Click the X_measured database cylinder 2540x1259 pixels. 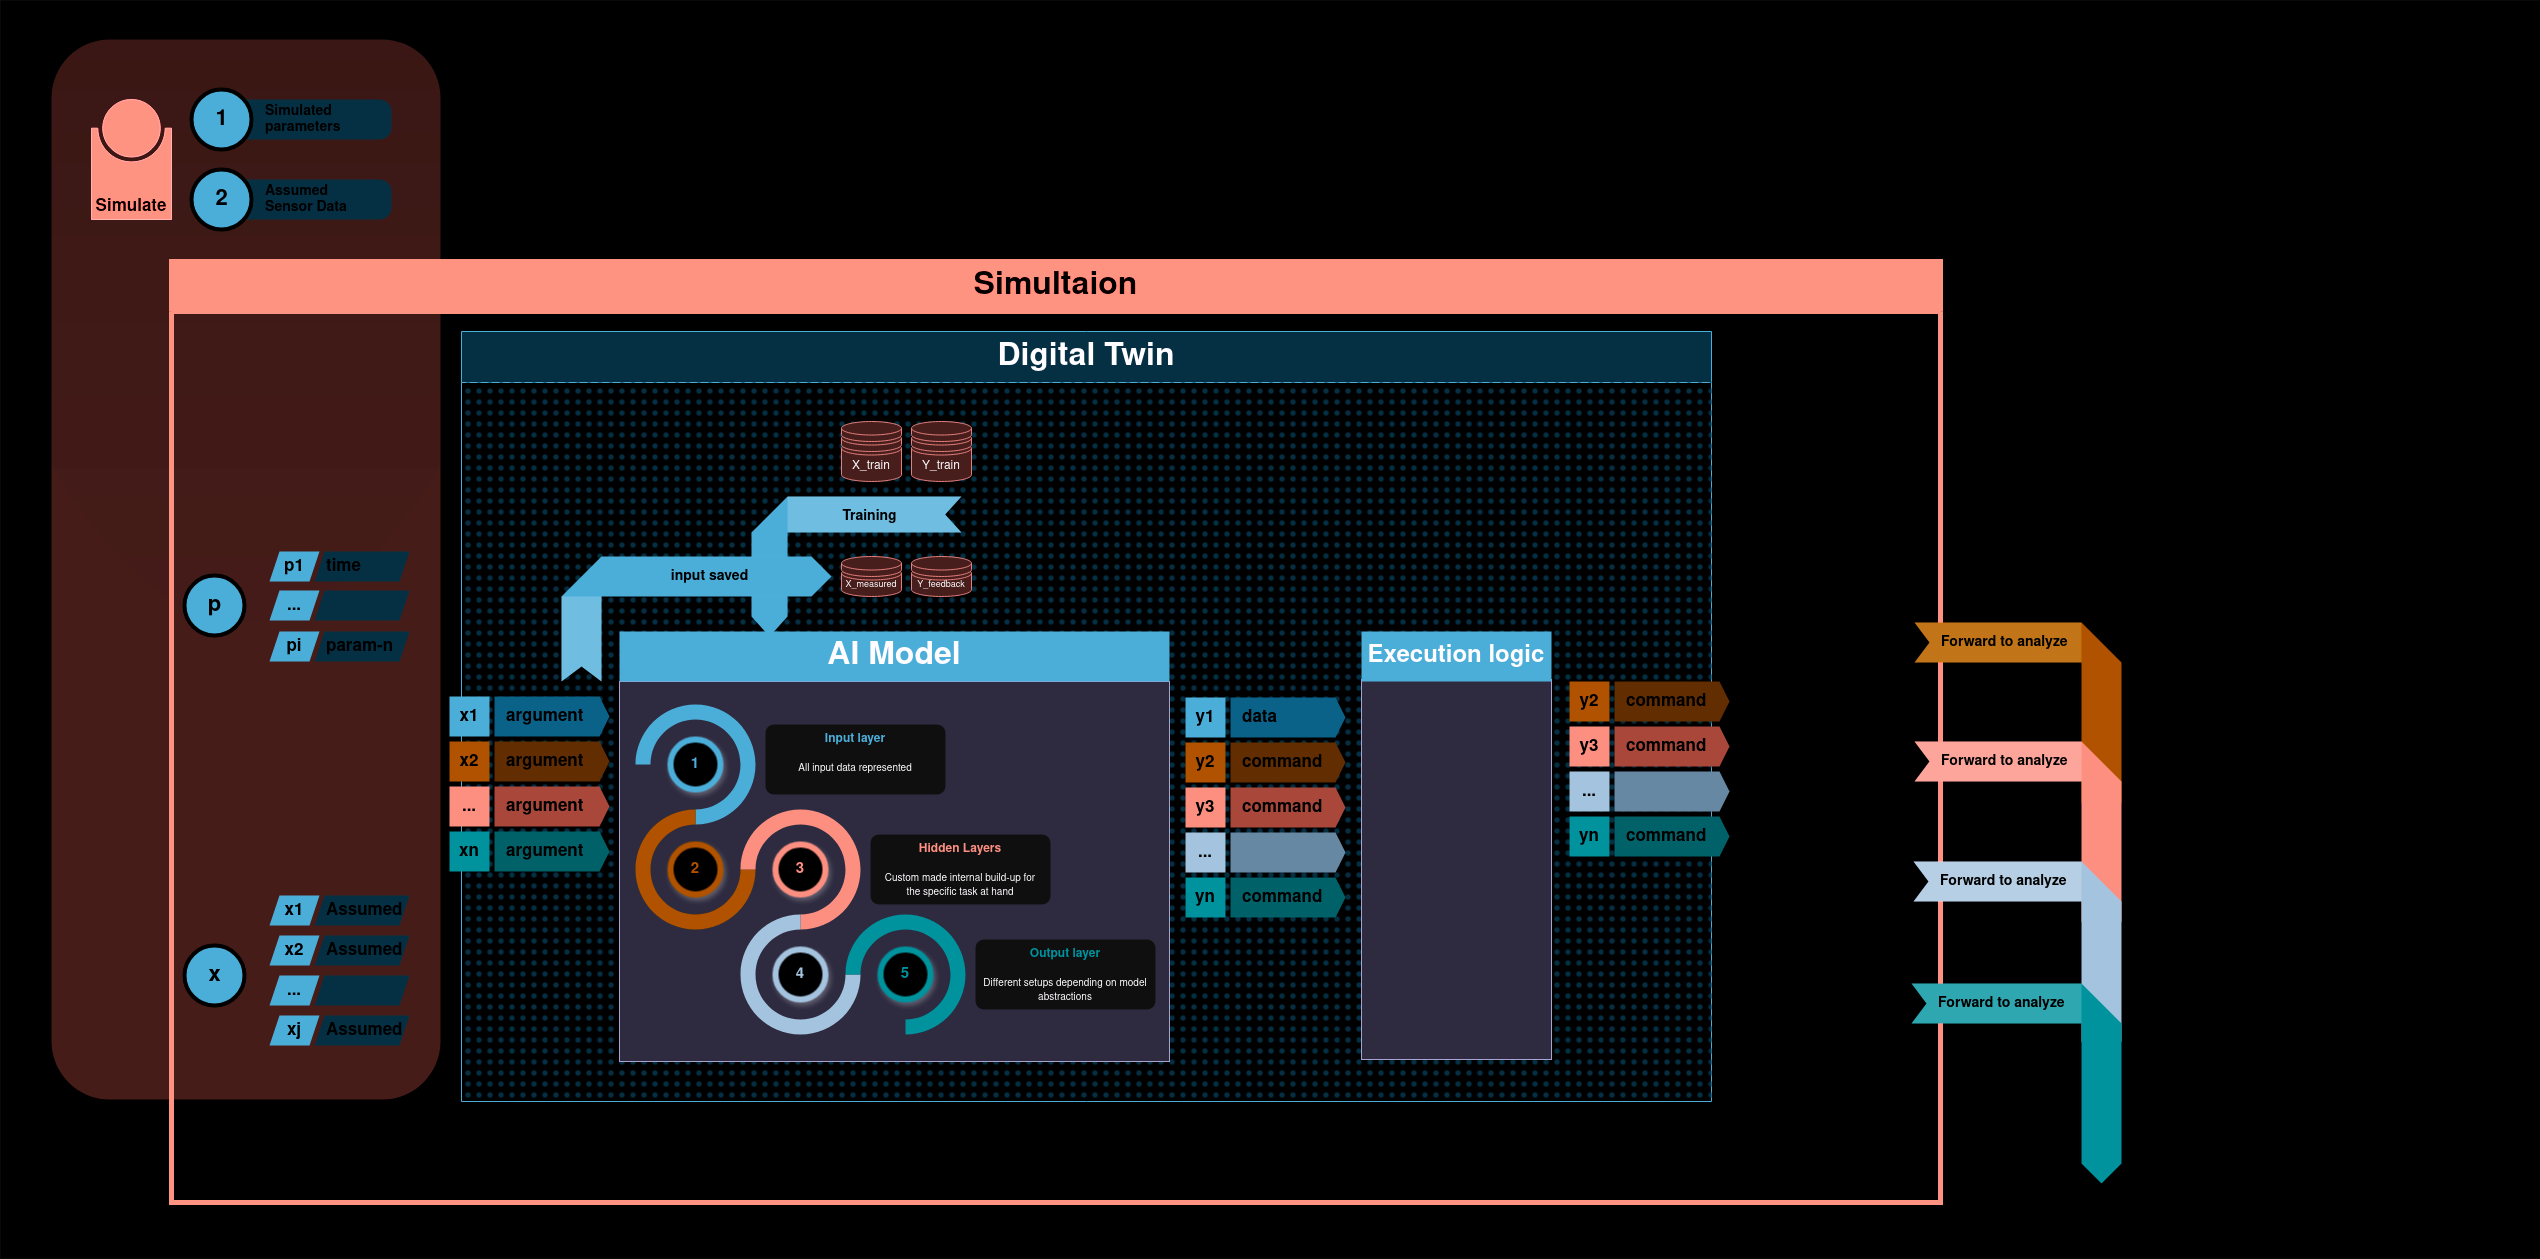click(x=870, y=576)
